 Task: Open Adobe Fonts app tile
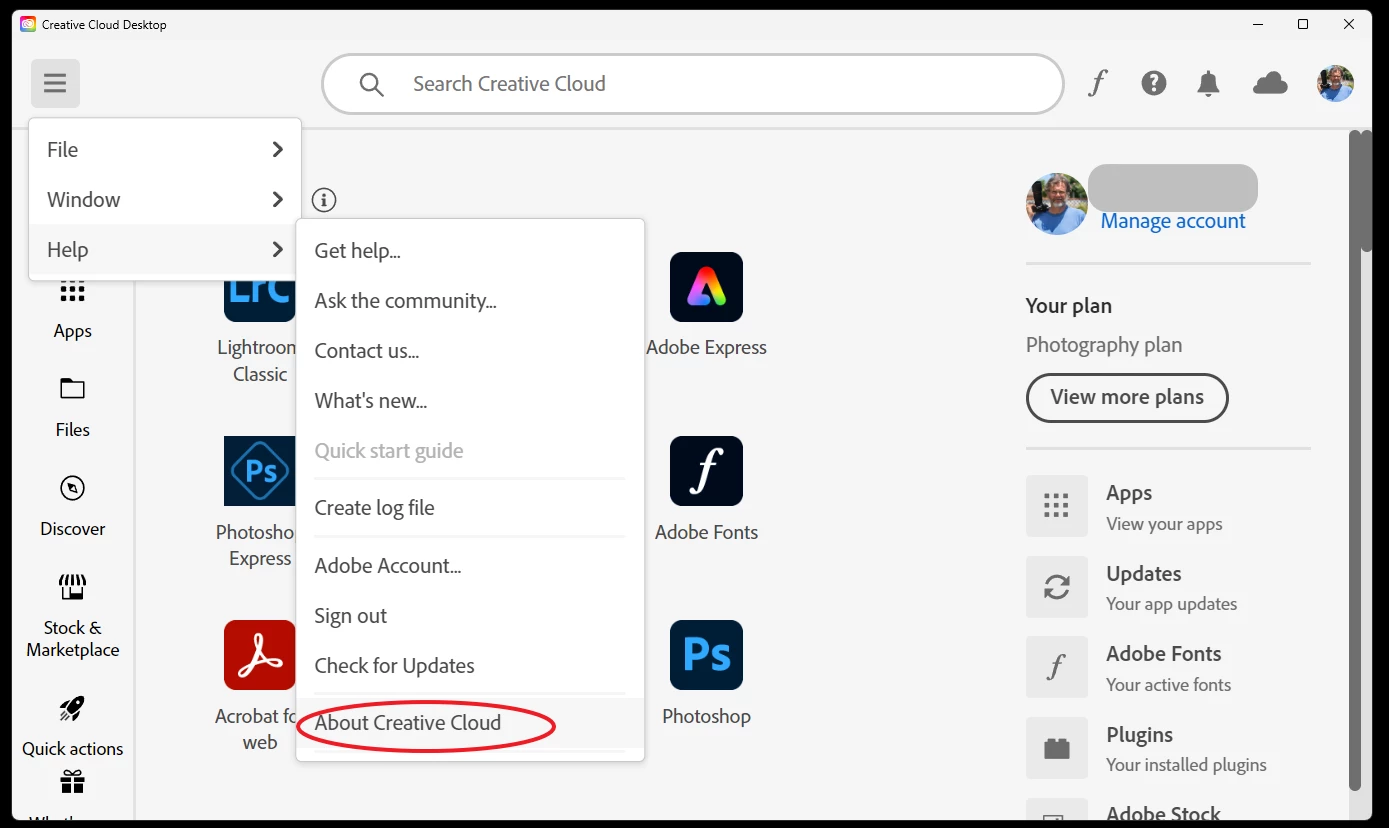pos(706,471)
